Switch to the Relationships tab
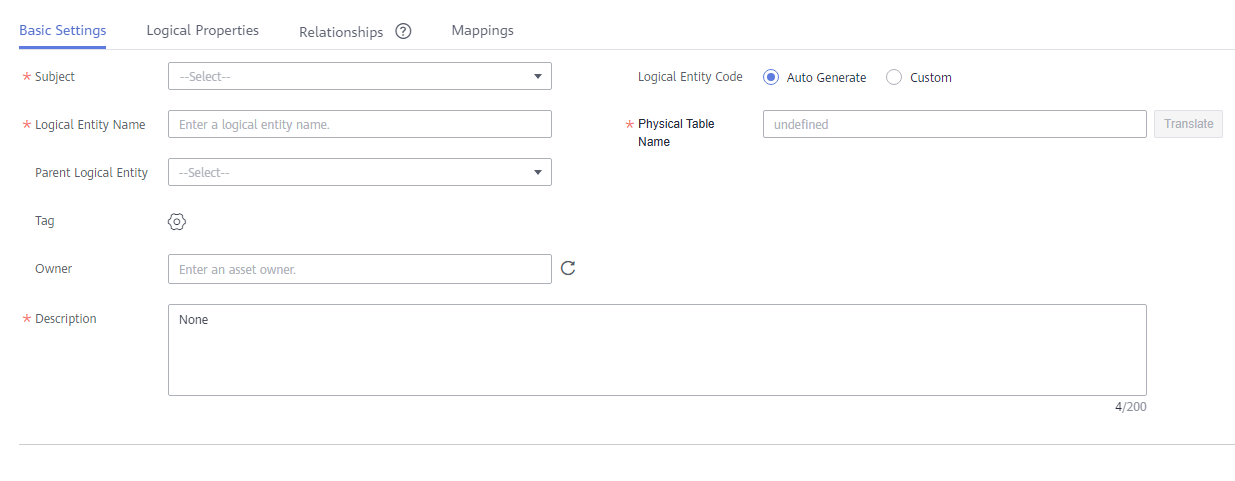Viewport: 1235px width, 481px height. [341, 32]
